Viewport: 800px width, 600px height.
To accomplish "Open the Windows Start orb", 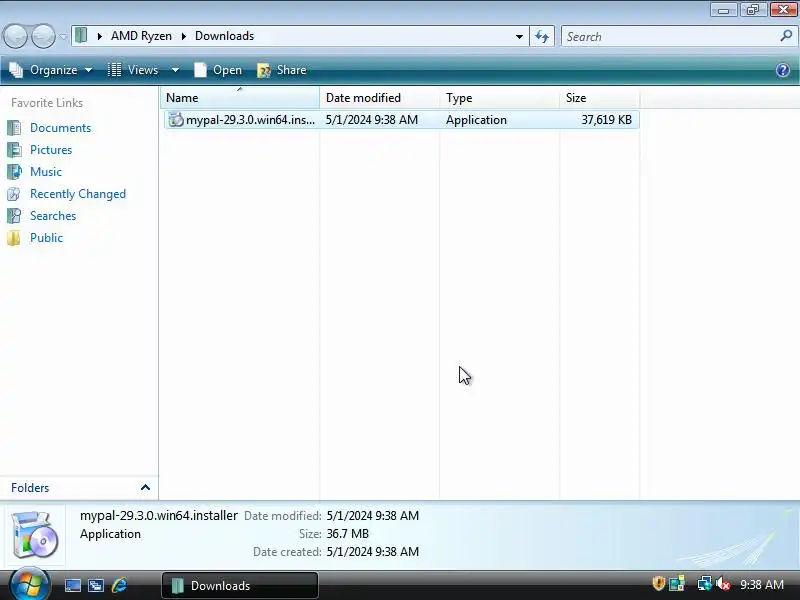I will (x=29, y=584).
